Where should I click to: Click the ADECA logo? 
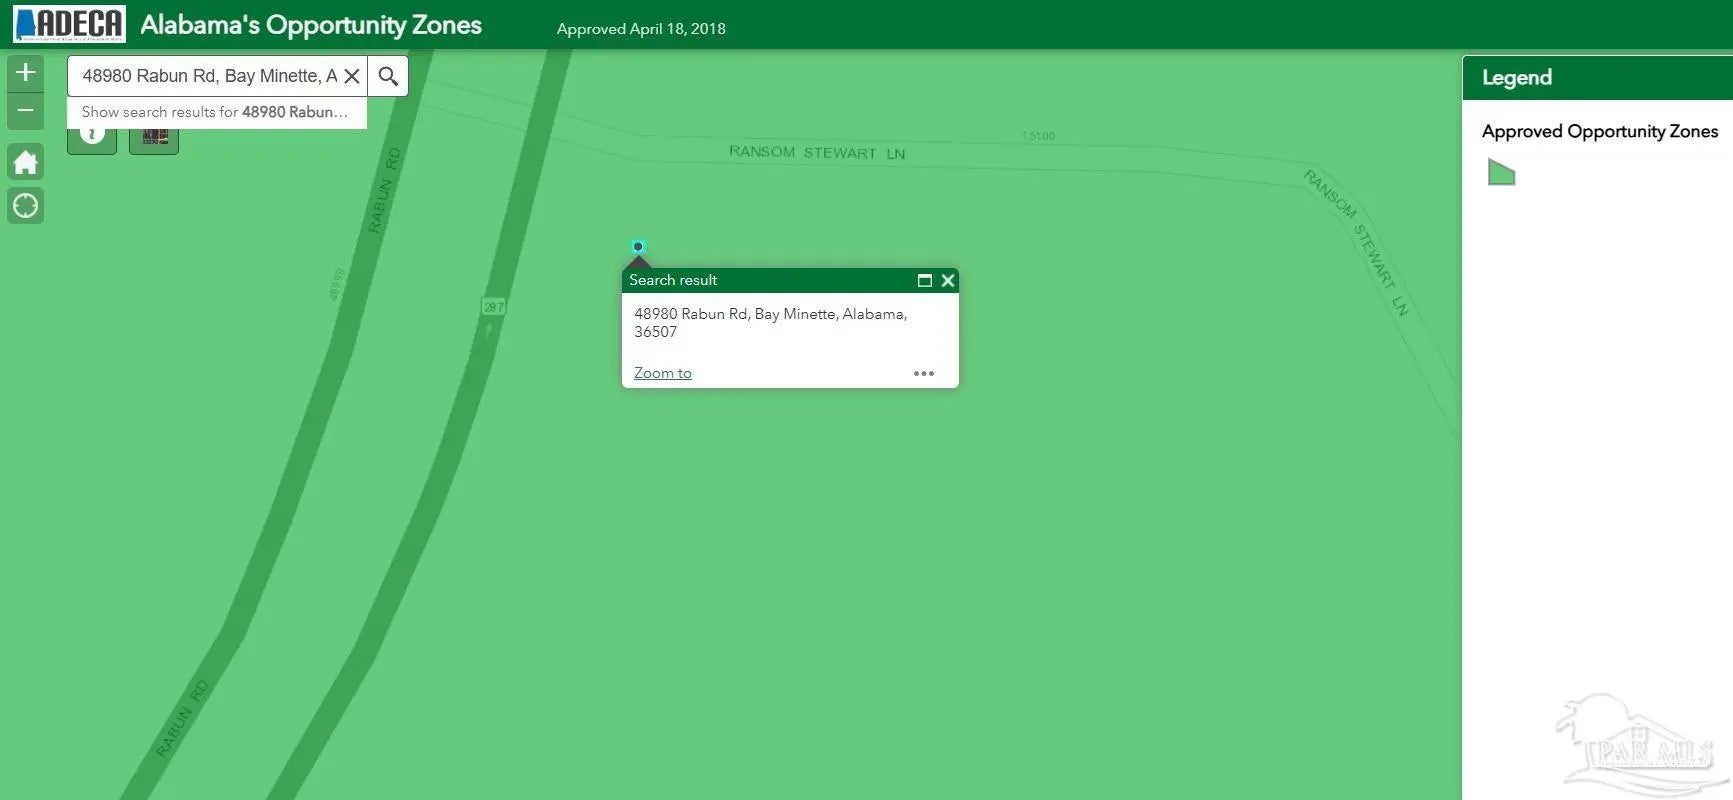[69, 24]
